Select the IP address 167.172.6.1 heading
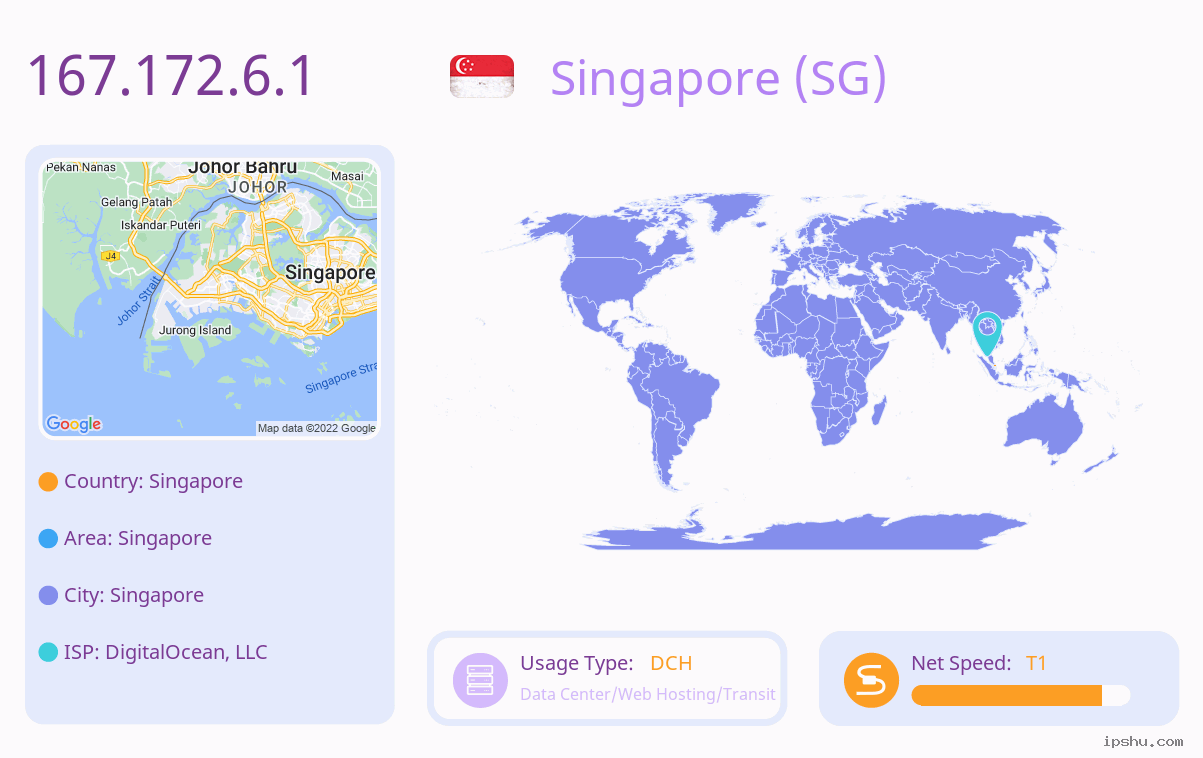Image resolution: width=1203 pixels, height=758 pixels. [x=170, y=77]
